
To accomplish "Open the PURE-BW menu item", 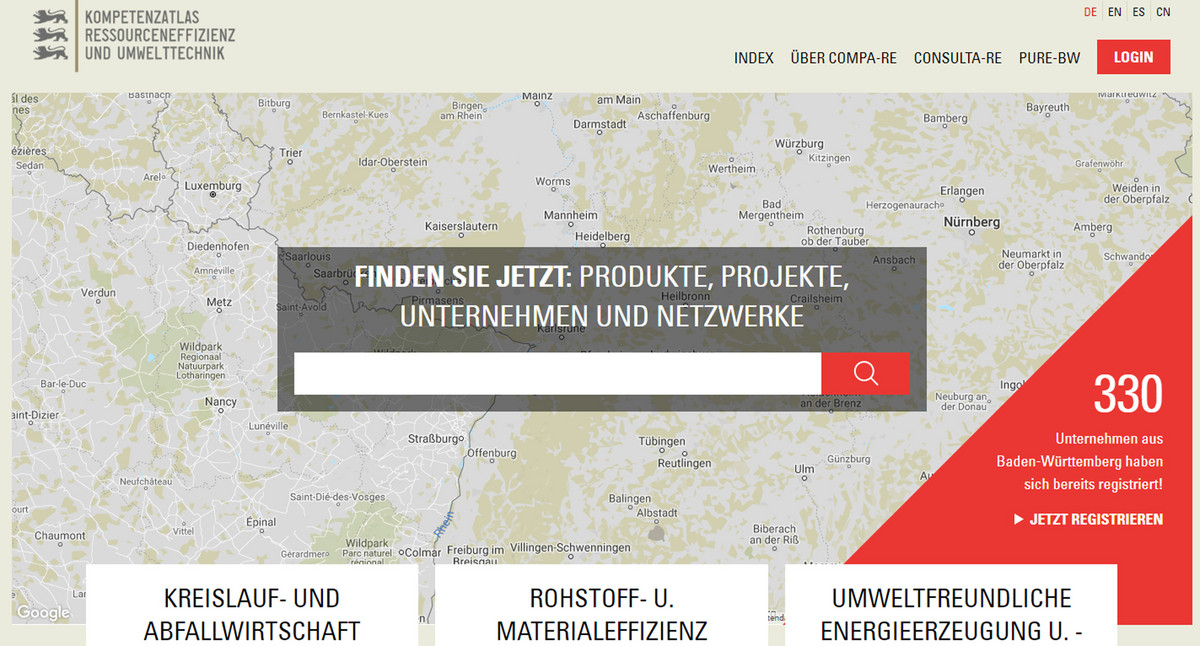I will tap(1049, 58).
